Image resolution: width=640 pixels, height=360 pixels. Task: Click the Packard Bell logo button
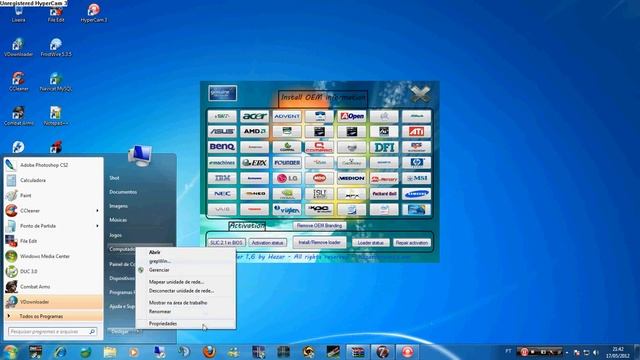tap(384, 193)
